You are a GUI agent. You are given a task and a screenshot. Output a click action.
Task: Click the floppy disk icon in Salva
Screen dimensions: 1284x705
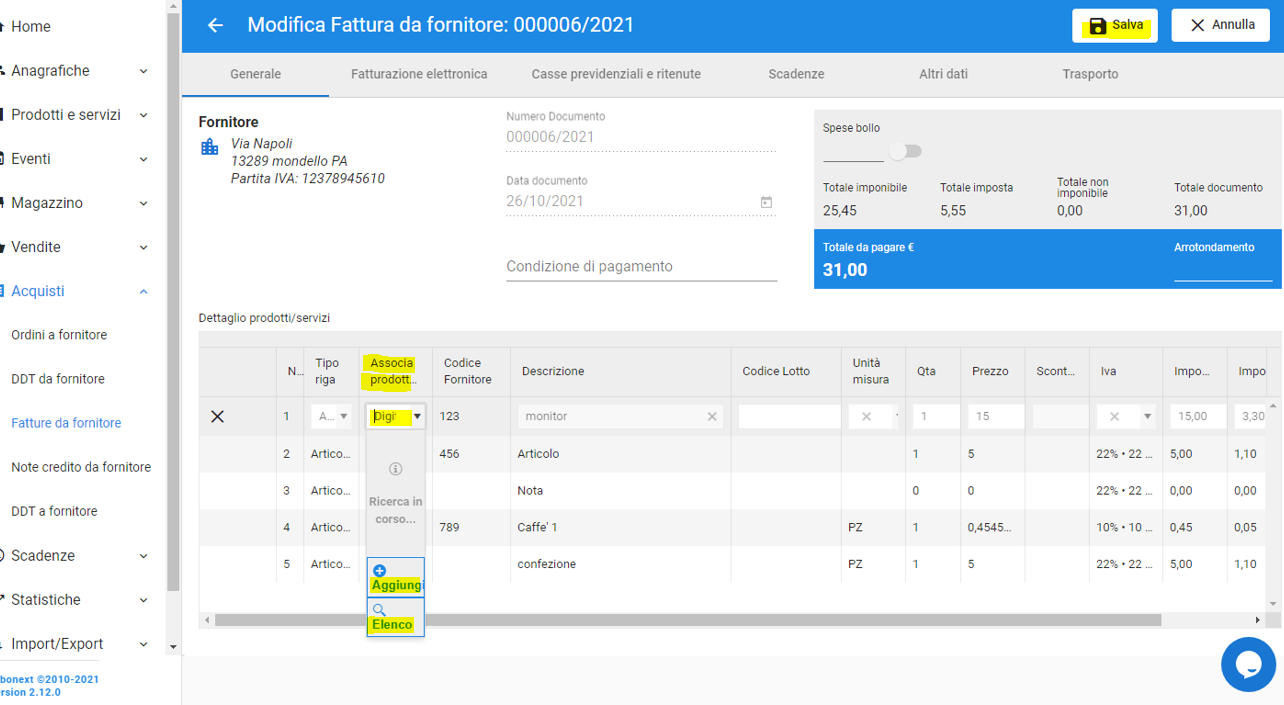pos(1097,26)
